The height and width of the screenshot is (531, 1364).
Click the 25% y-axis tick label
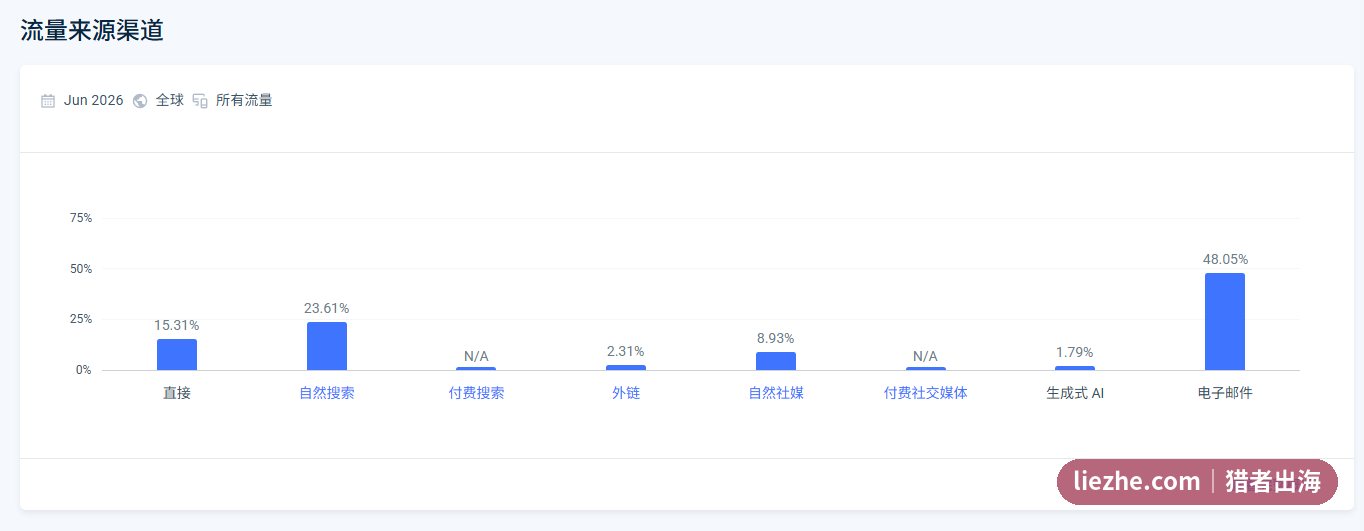point(80,319)
